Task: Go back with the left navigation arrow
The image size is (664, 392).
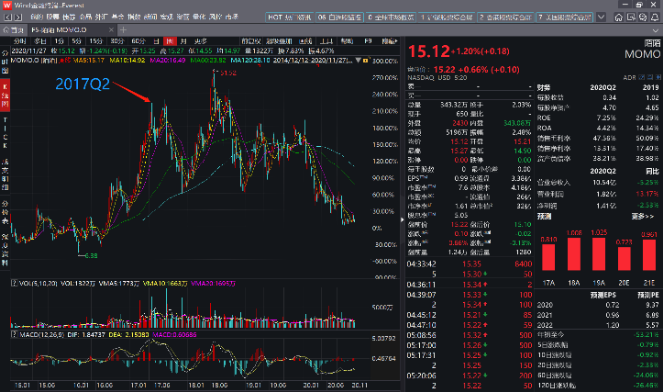Action: click(8, 17)
